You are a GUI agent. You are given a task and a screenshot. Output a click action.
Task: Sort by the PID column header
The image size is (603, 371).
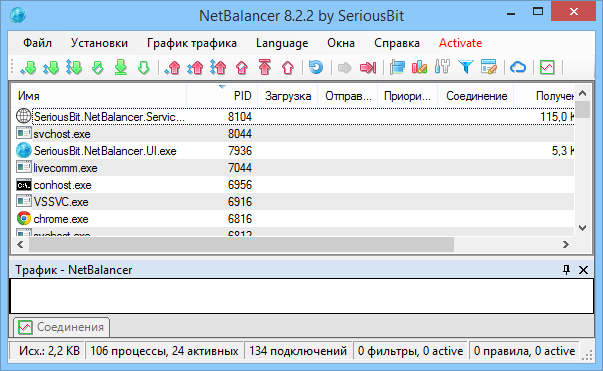click(222, 96)
